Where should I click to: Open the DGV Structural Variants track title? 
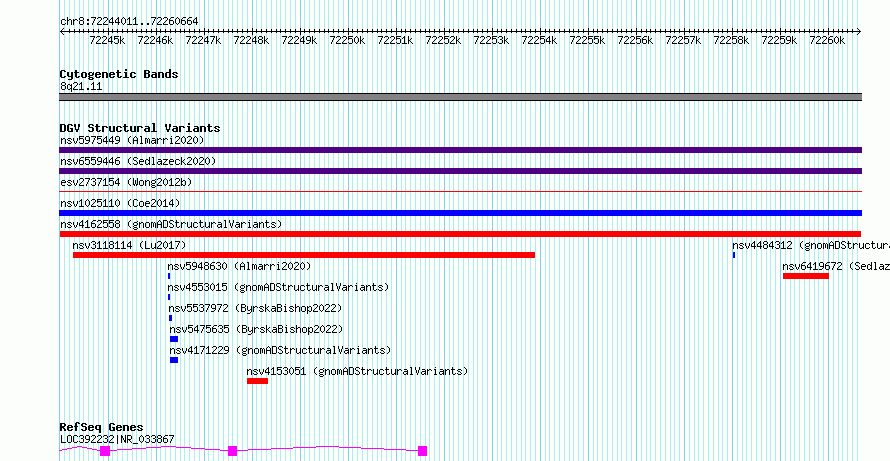[140, 128]
